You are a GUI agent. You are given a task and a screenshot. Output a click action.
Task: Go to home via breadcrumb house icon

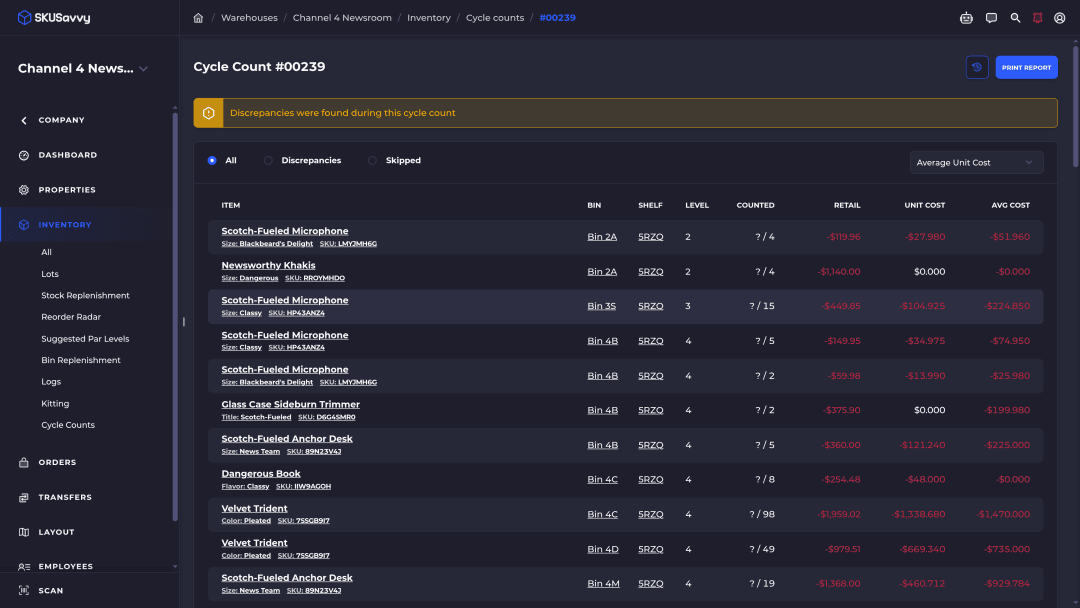[198, 18]
